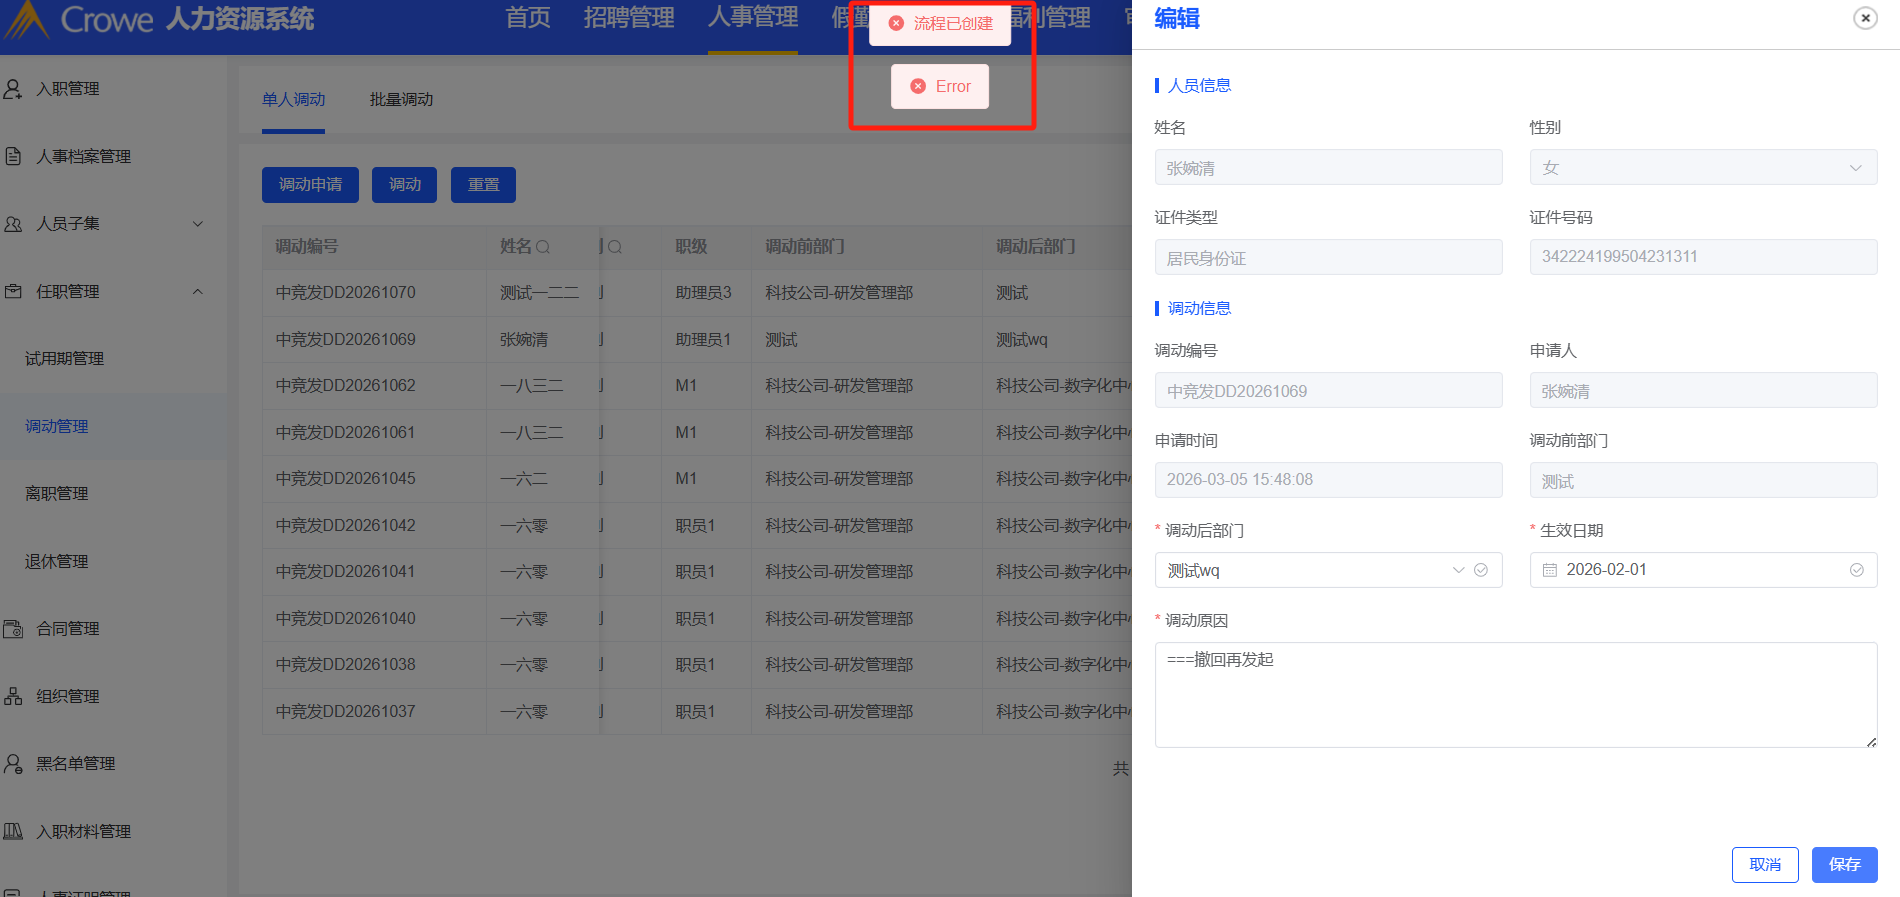Click the 助理员3 cell in the table
The height and width of the screenshot is (897, 1900).
tap(703, 293)
